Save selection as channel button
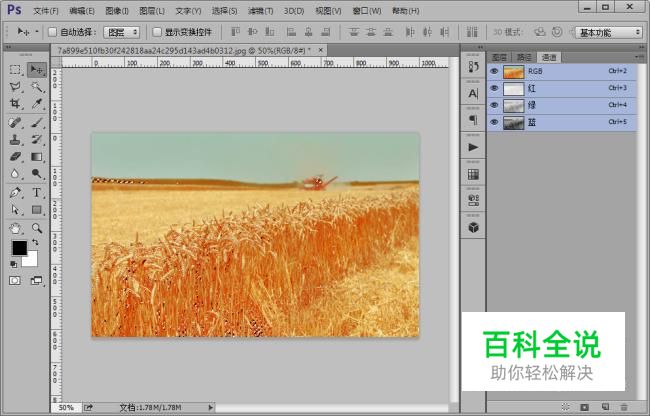This screenshot has height=416, width=650. [x=585, y=407]
